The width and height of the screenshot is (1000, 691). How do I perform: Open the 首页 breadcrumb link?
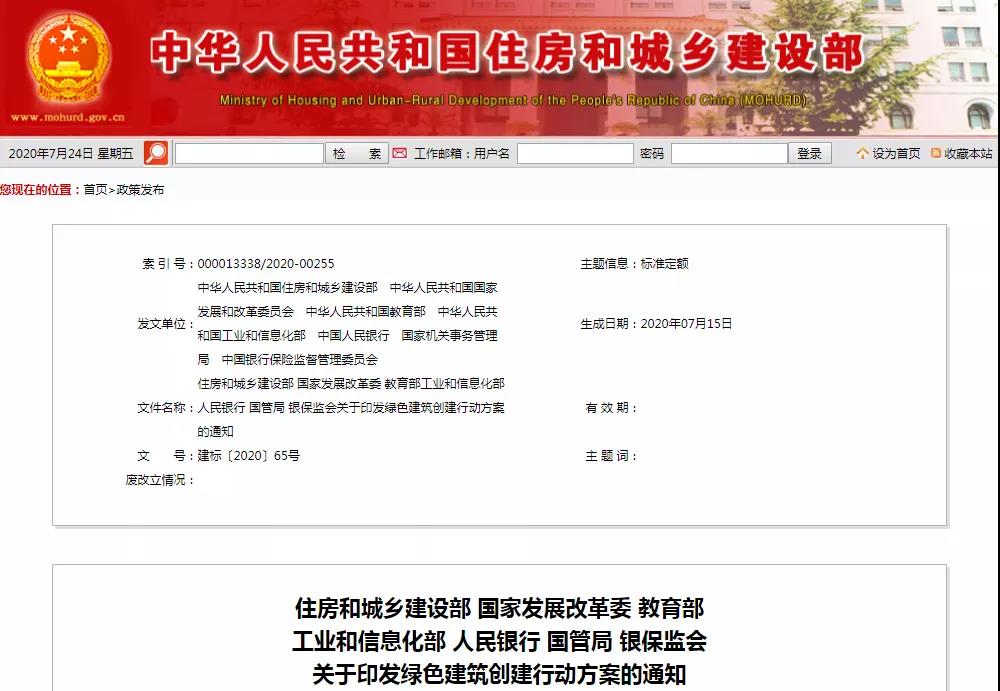coord(96,189)
